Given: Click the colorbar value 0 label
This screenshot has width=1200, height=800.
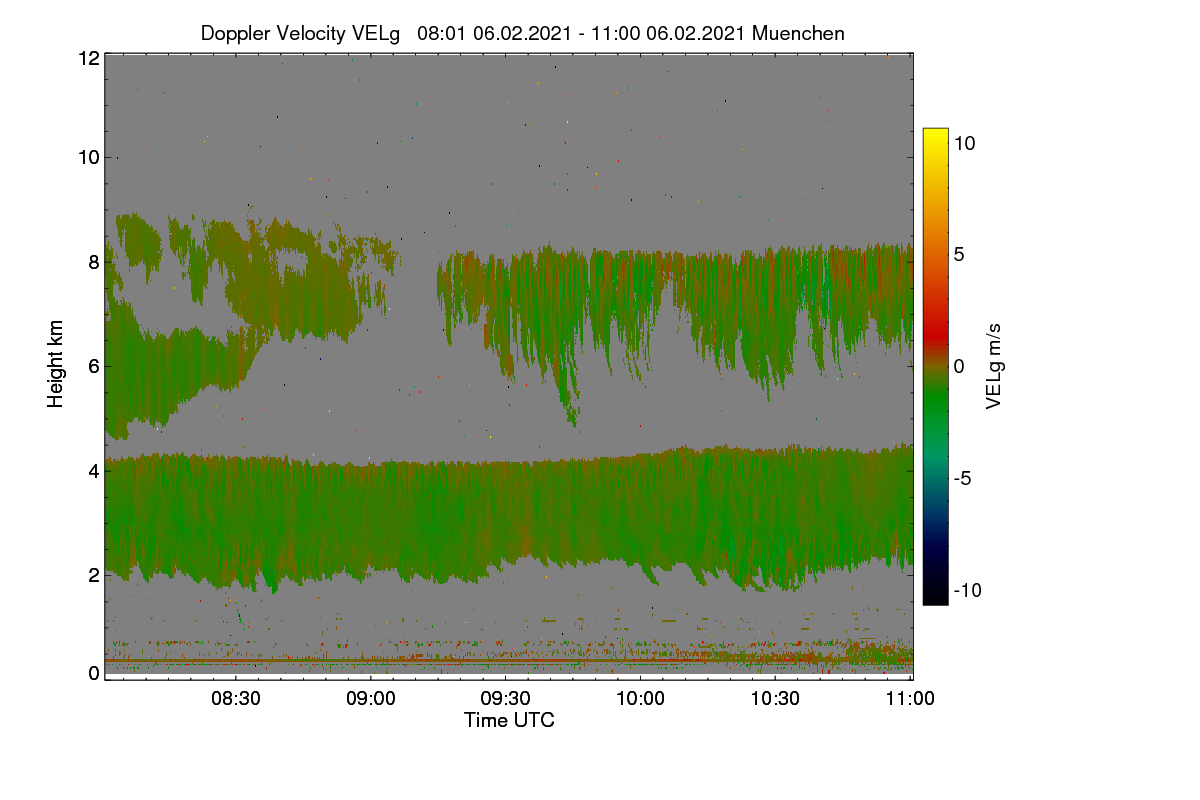Looking at the screenshot, I should tap(958, 366).
